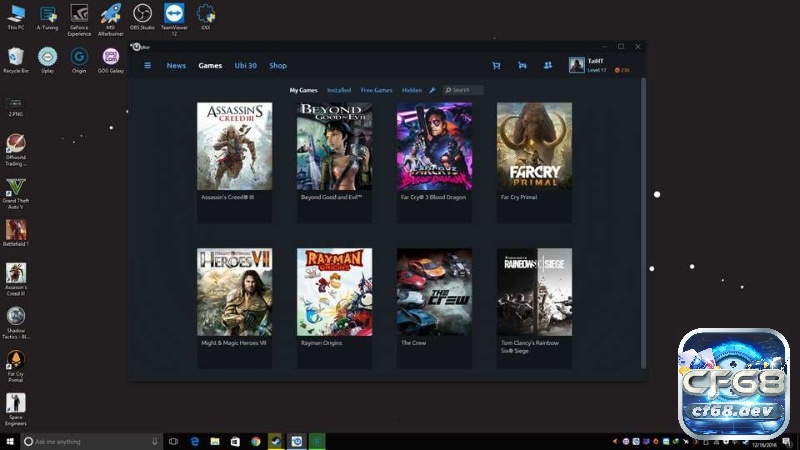The height and width of the screenshot is (450, 800).
Task: Open the News tab
Action: (176, 65)
